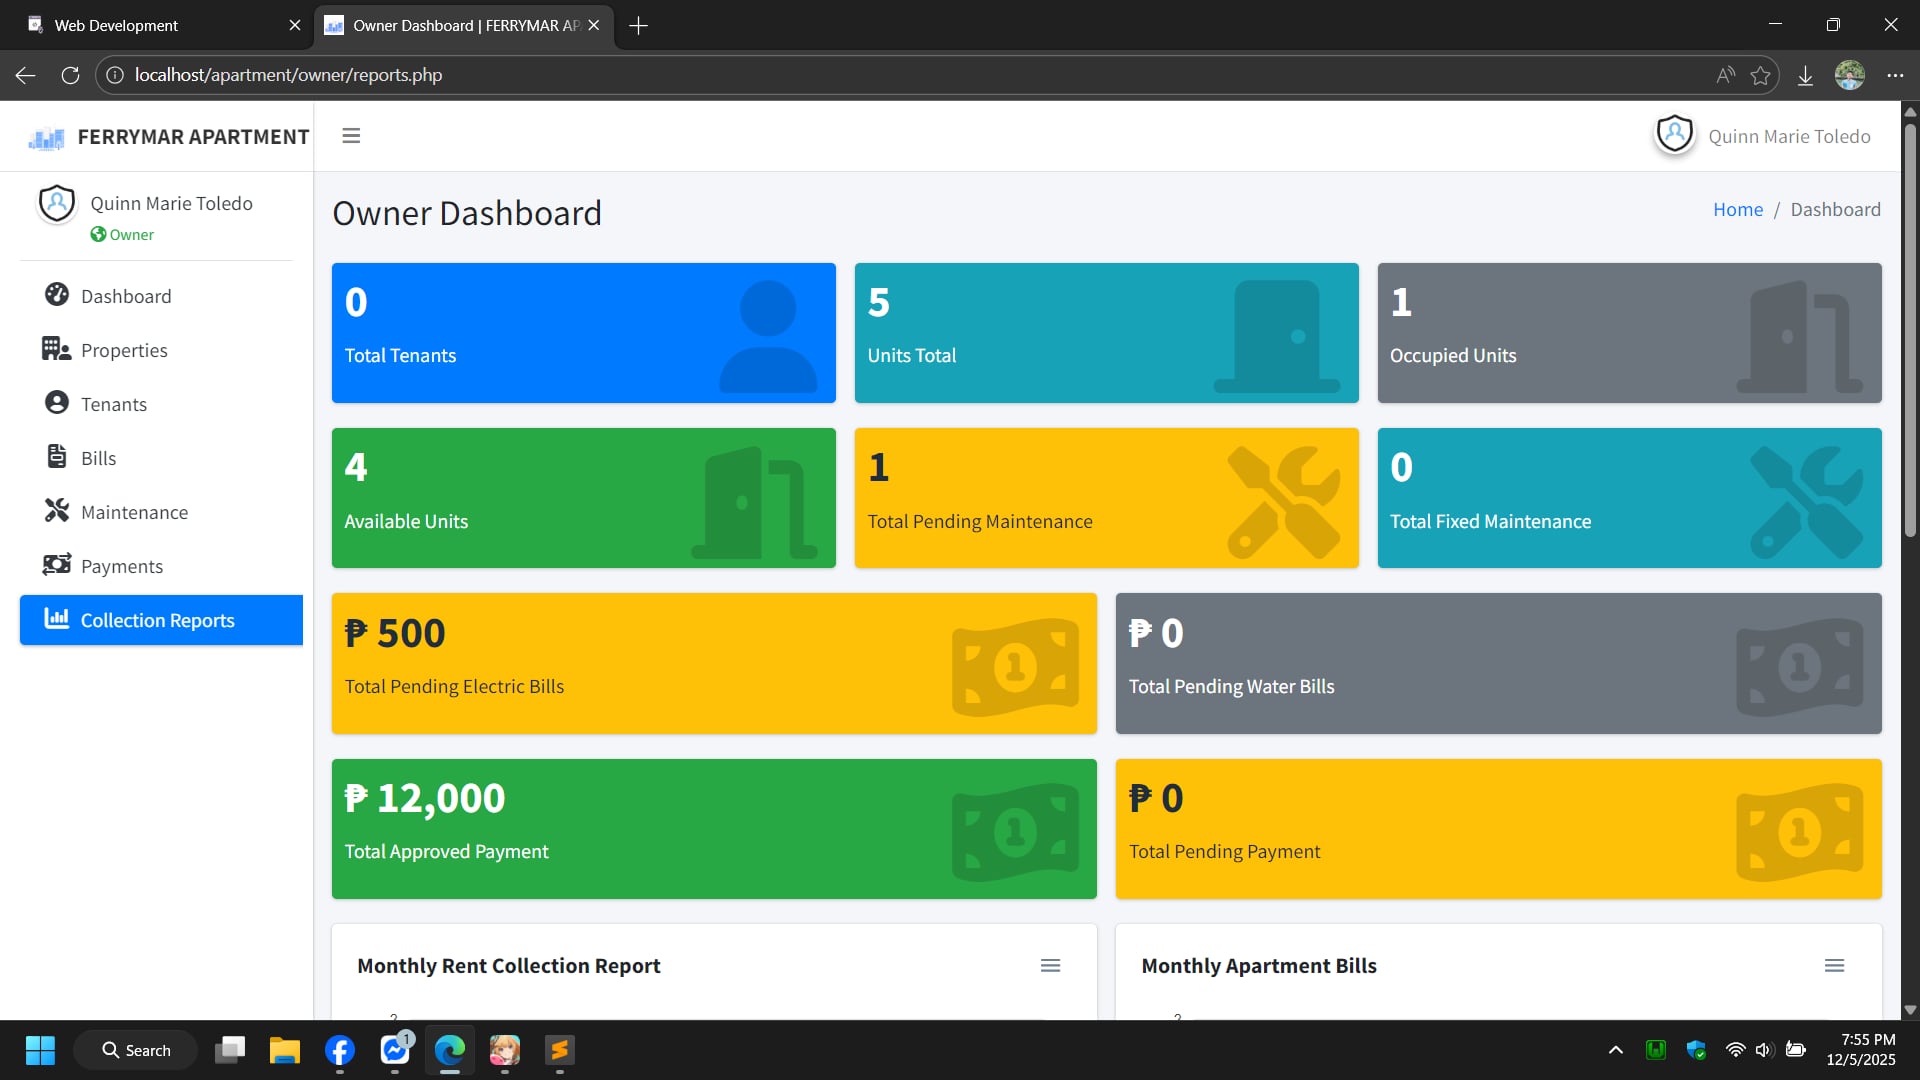Toggle the sidebar hamburger menu
The image size is (1920, 1080).
pyautogui.click(x=351, y=136)
